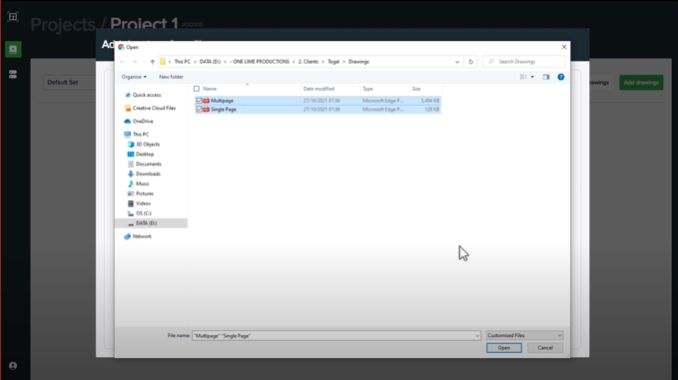The image size is (678, 380).
Task: Click the green projects icon in Togal sidebar
Action: coord(13,49)
